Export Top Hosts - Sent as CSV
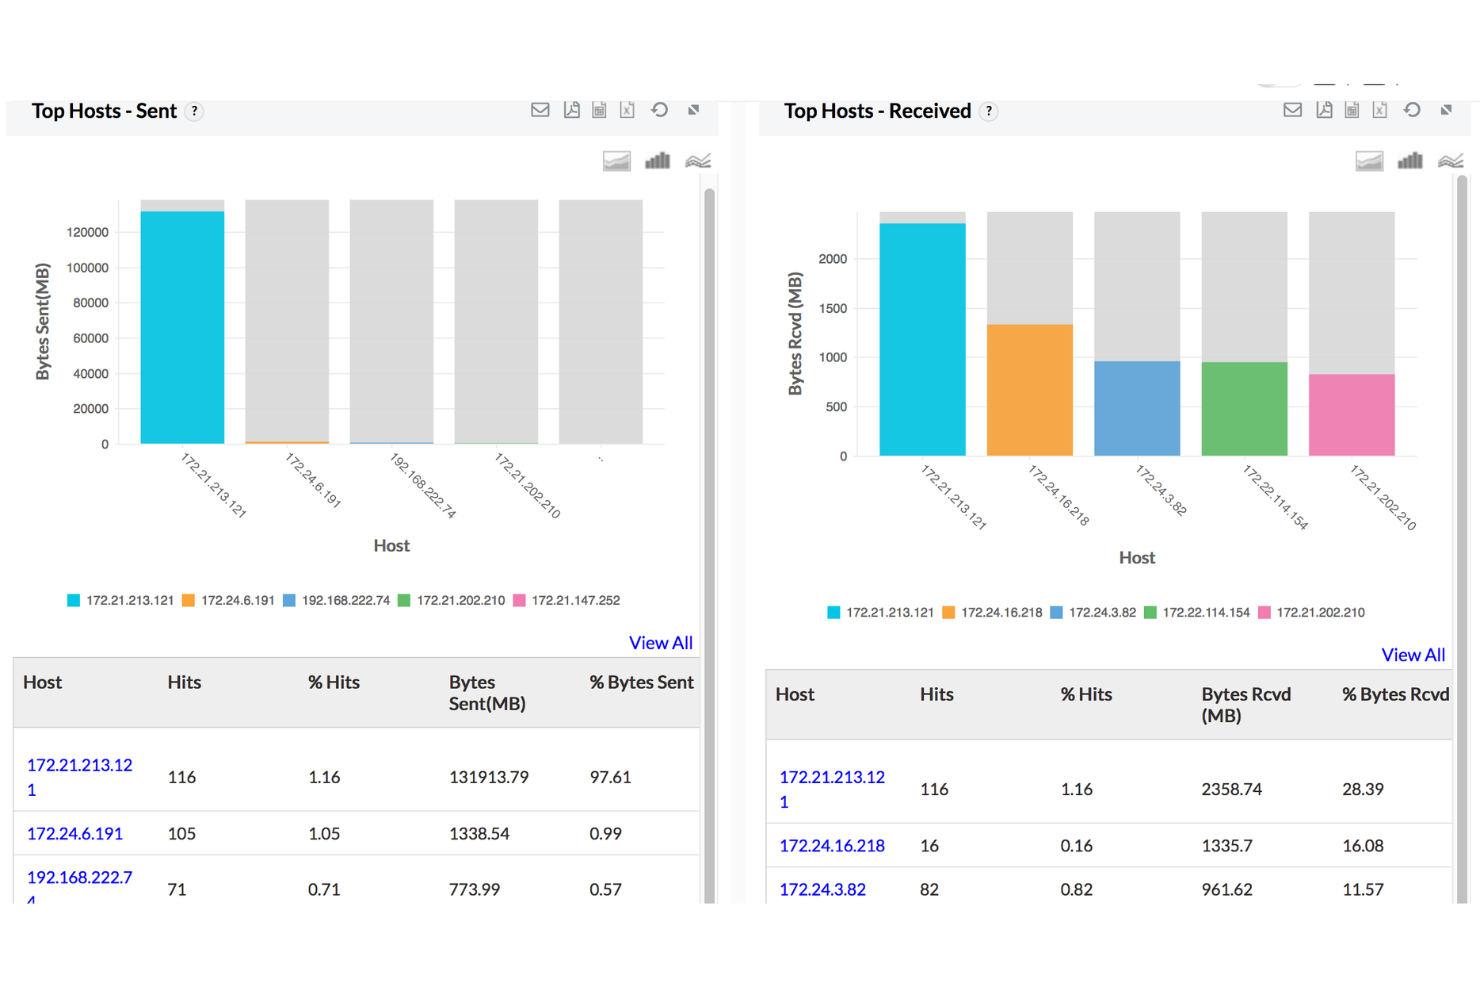1480x987 pixels. [599, 110]
